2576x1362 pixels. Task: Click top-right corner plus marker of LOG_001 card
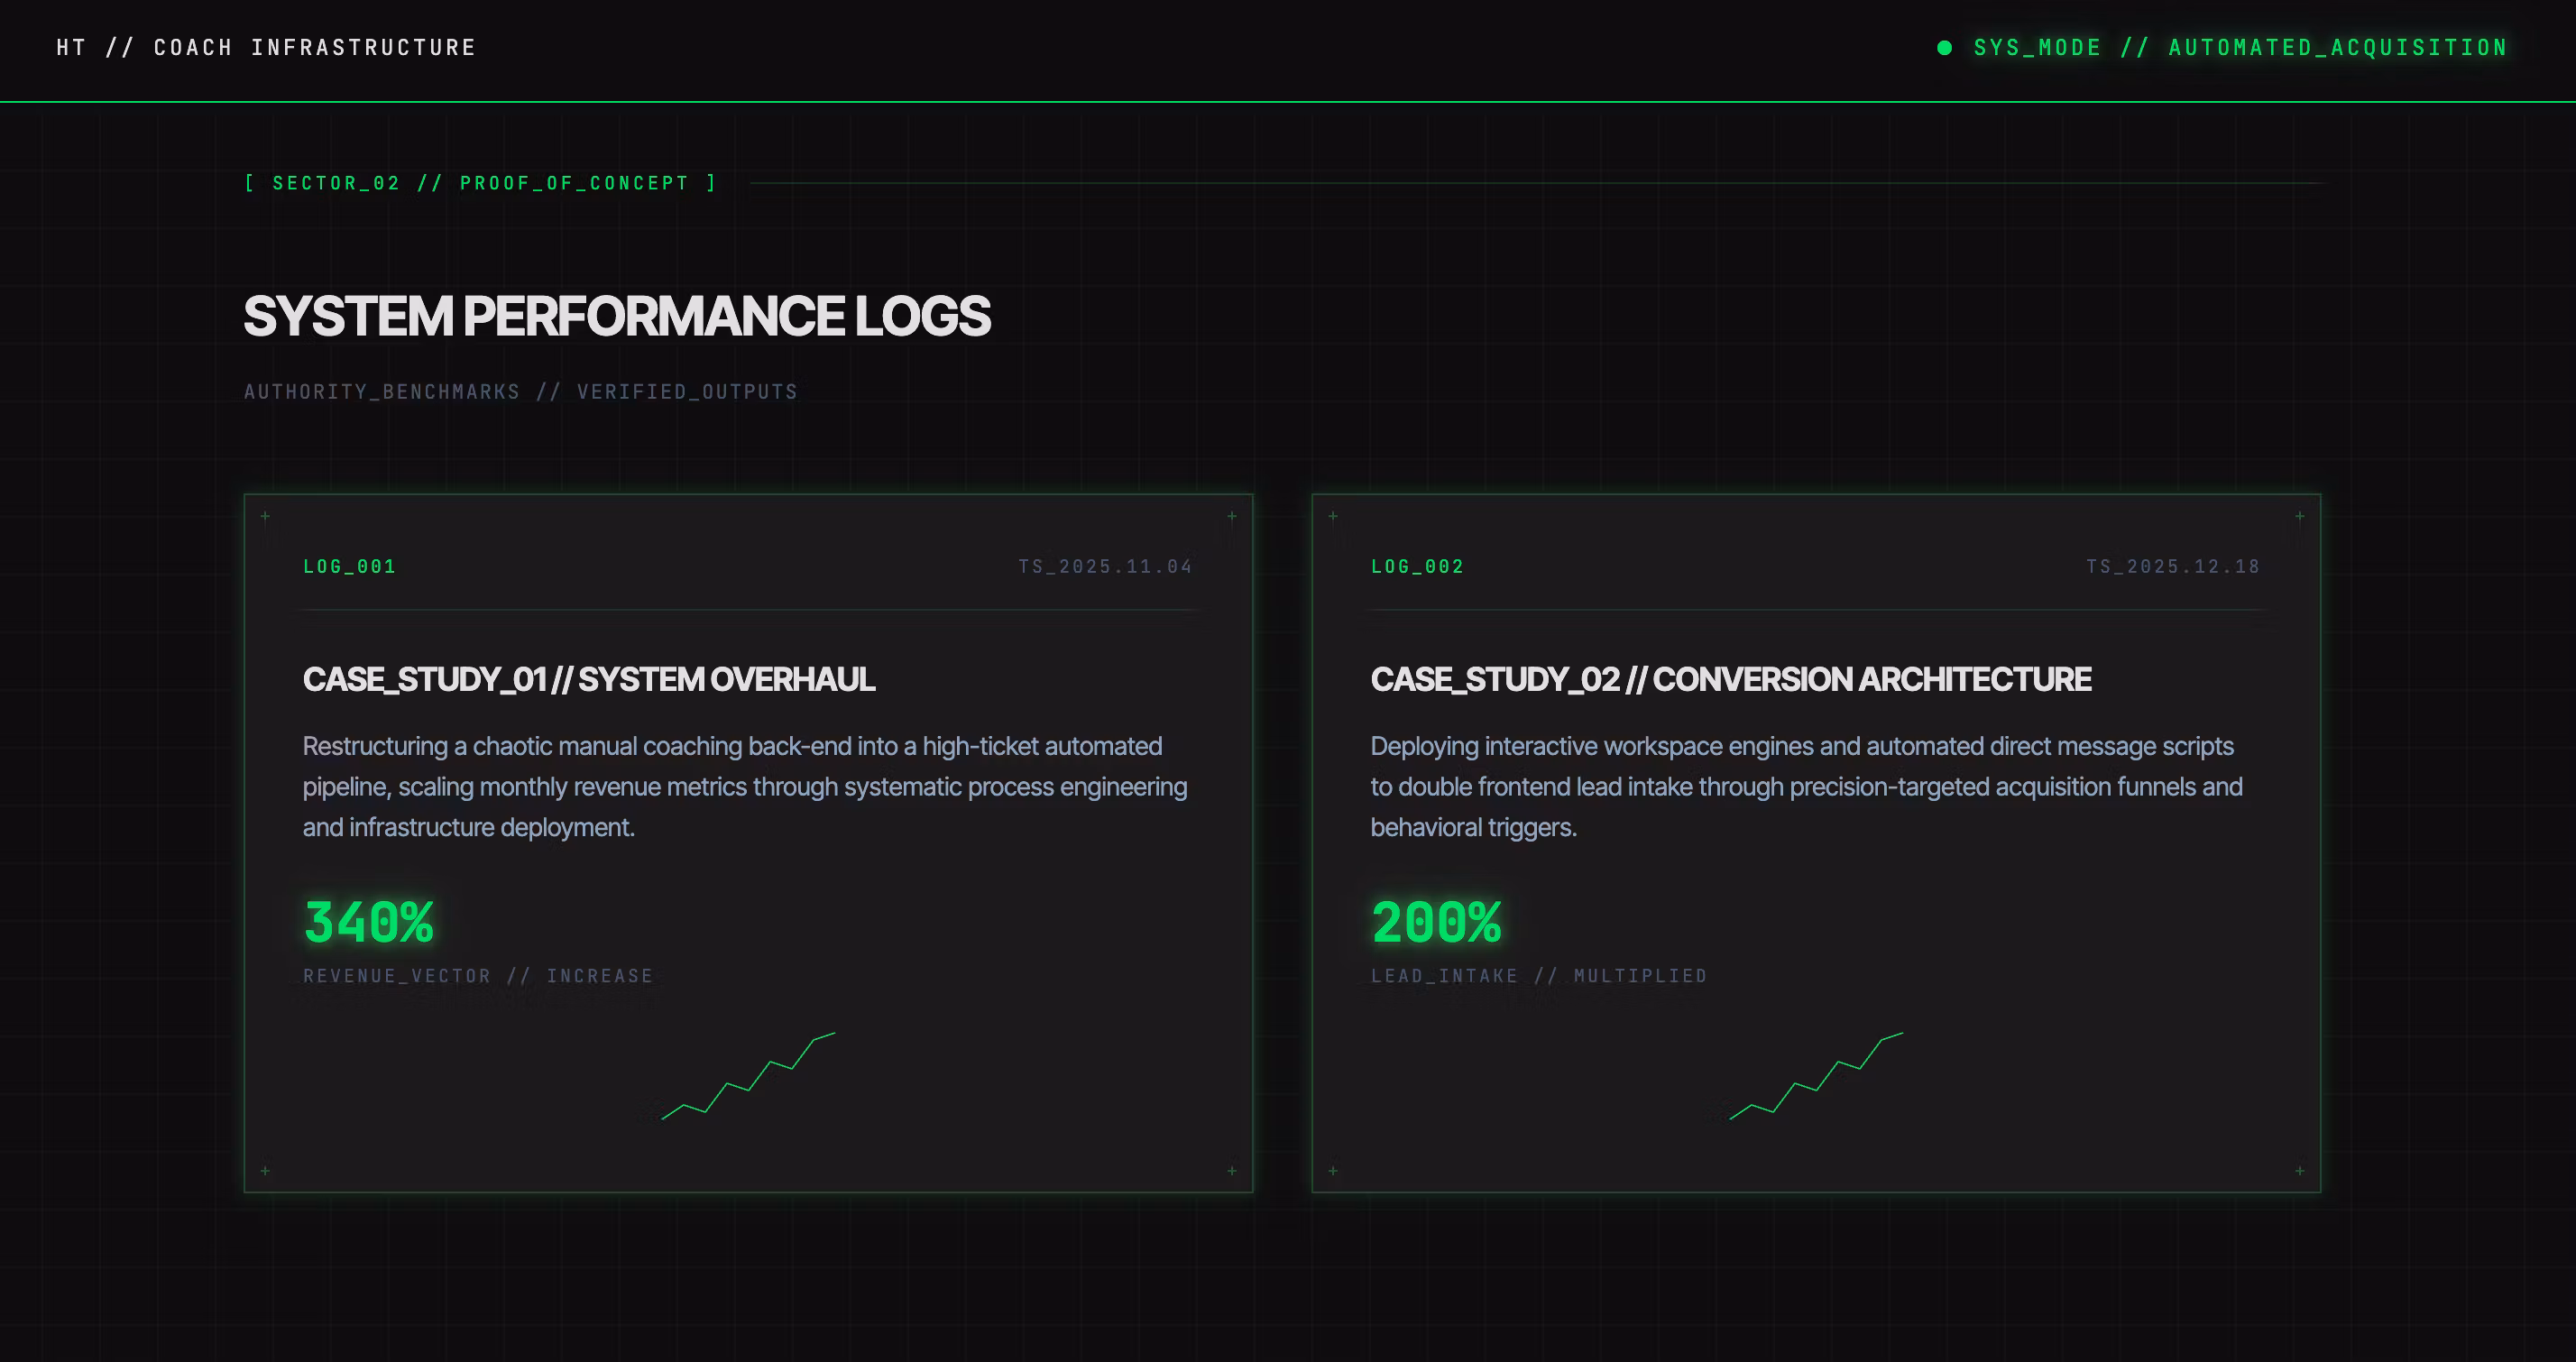[x=1232, y=517]
